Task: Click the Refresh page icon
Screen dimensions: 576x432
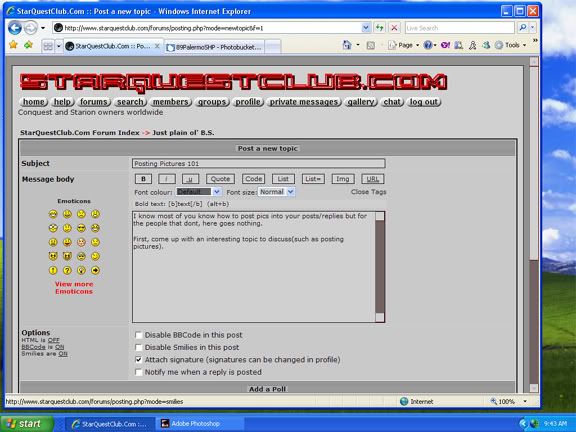Action: 379,28
